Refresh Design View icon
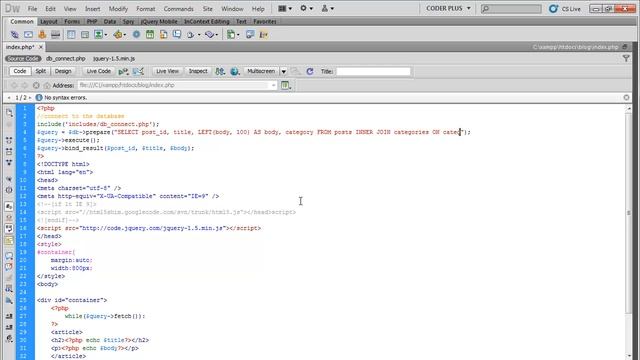Screen dimensions: 640x360 pos(310,71)
